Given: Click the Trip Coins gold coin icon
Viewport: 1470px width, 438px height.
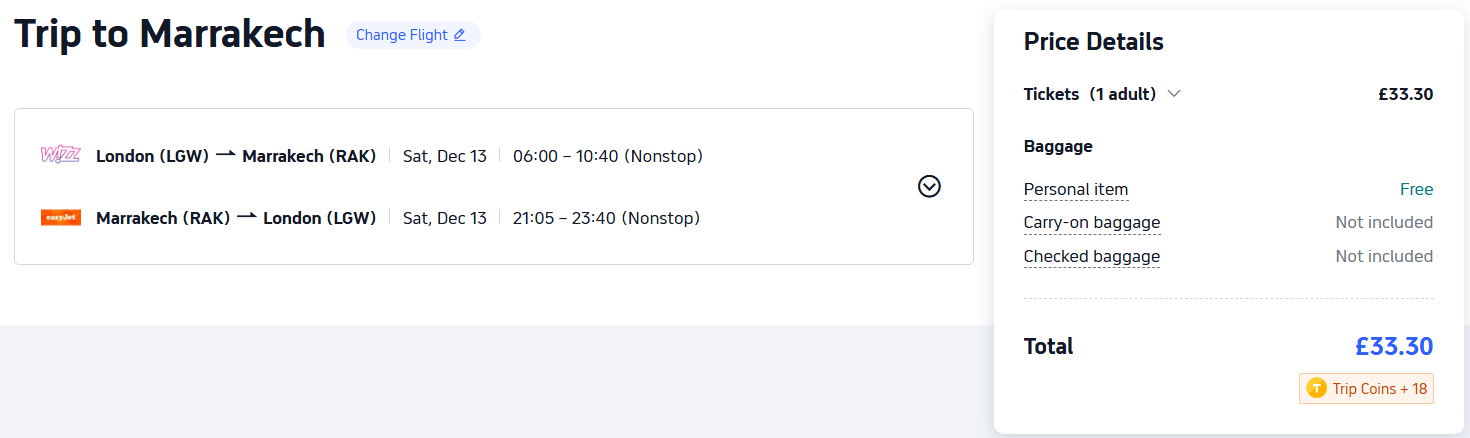Looking at the screenshot, I should (1316, 389).
